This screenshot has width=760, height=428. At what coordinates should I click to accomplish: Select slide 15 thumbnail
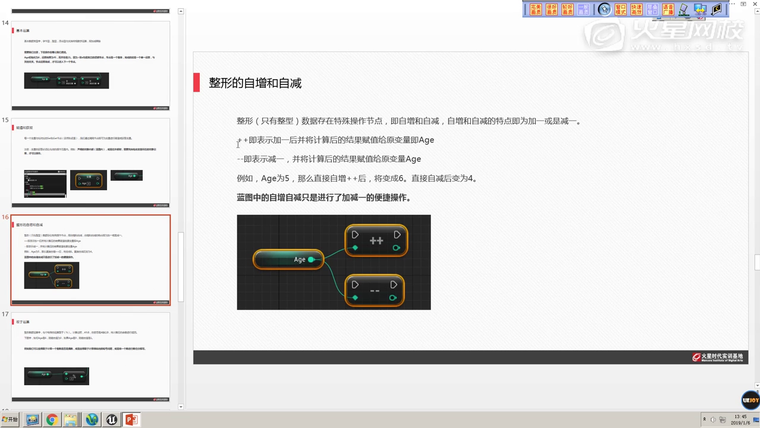[91, 161]
